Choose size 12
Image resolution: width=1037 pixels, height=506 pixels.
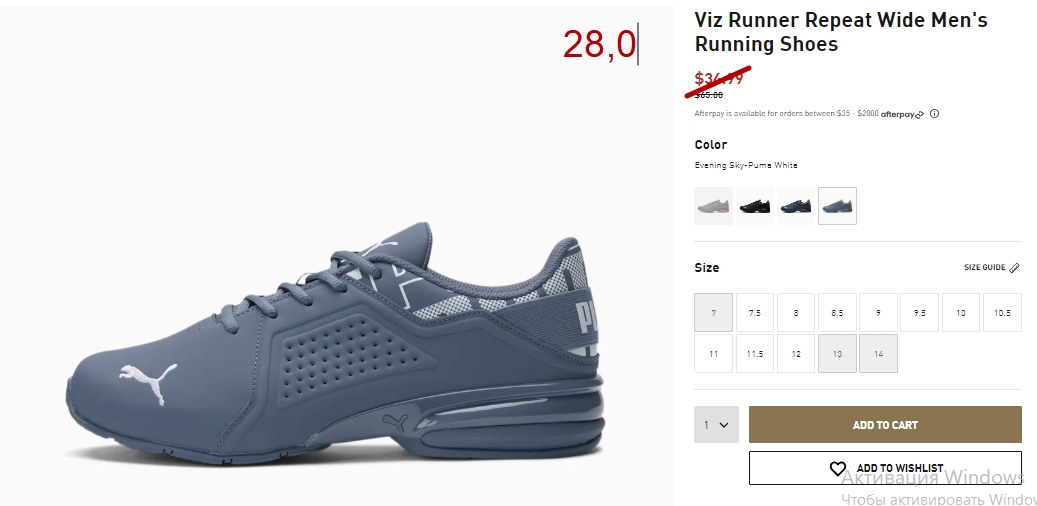(x=796, y=354)
